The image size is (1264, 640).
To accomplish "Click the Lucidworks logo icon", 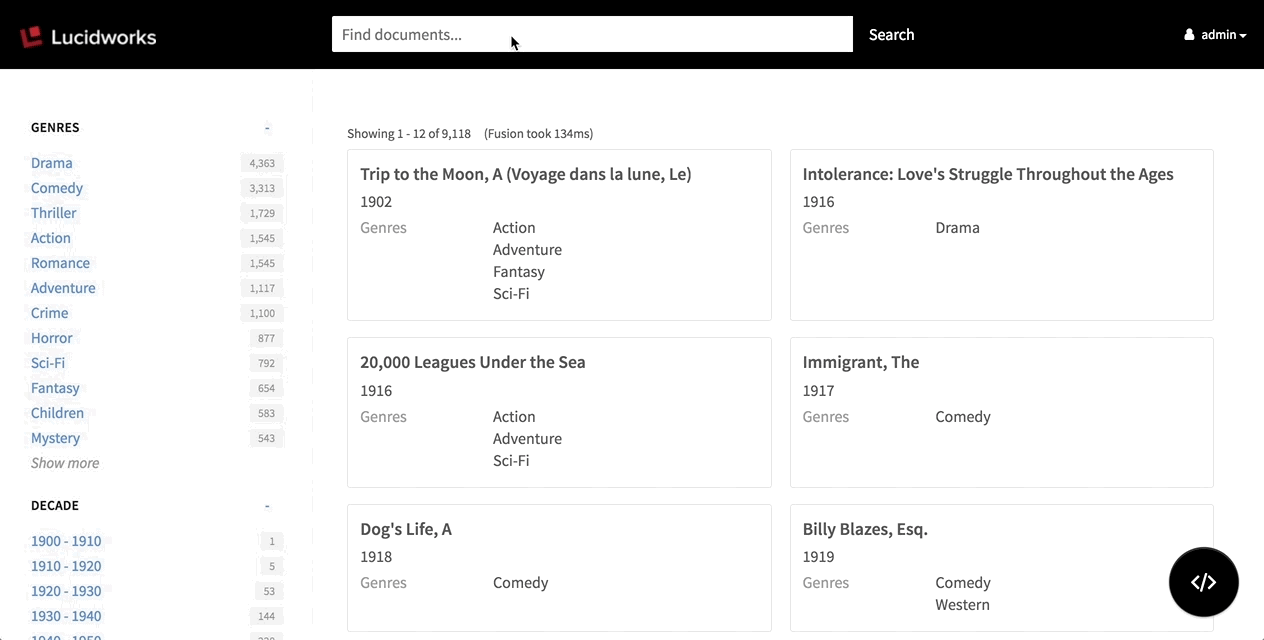I will point(32,36).
